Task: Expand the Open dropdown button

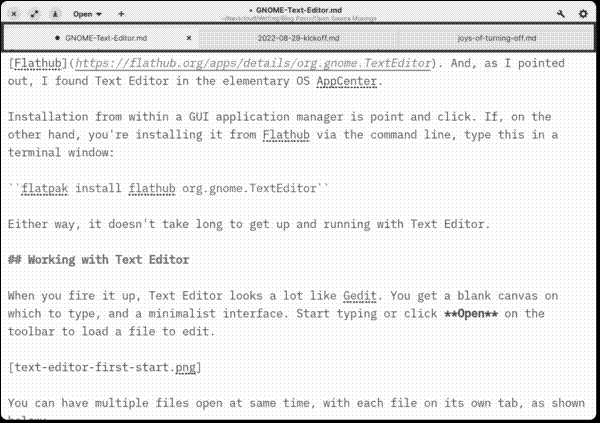Action: pyautogui.click(x=87, y=14)
